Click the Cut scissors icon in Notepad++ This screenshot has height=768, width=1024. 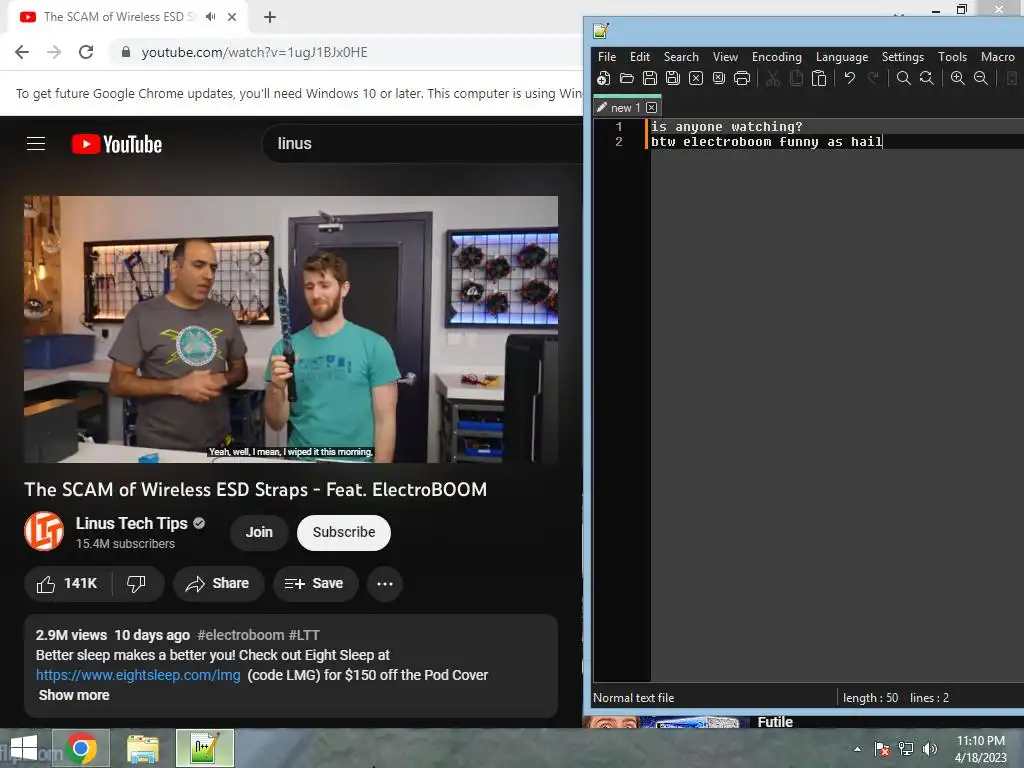click(x=773, y=78)
